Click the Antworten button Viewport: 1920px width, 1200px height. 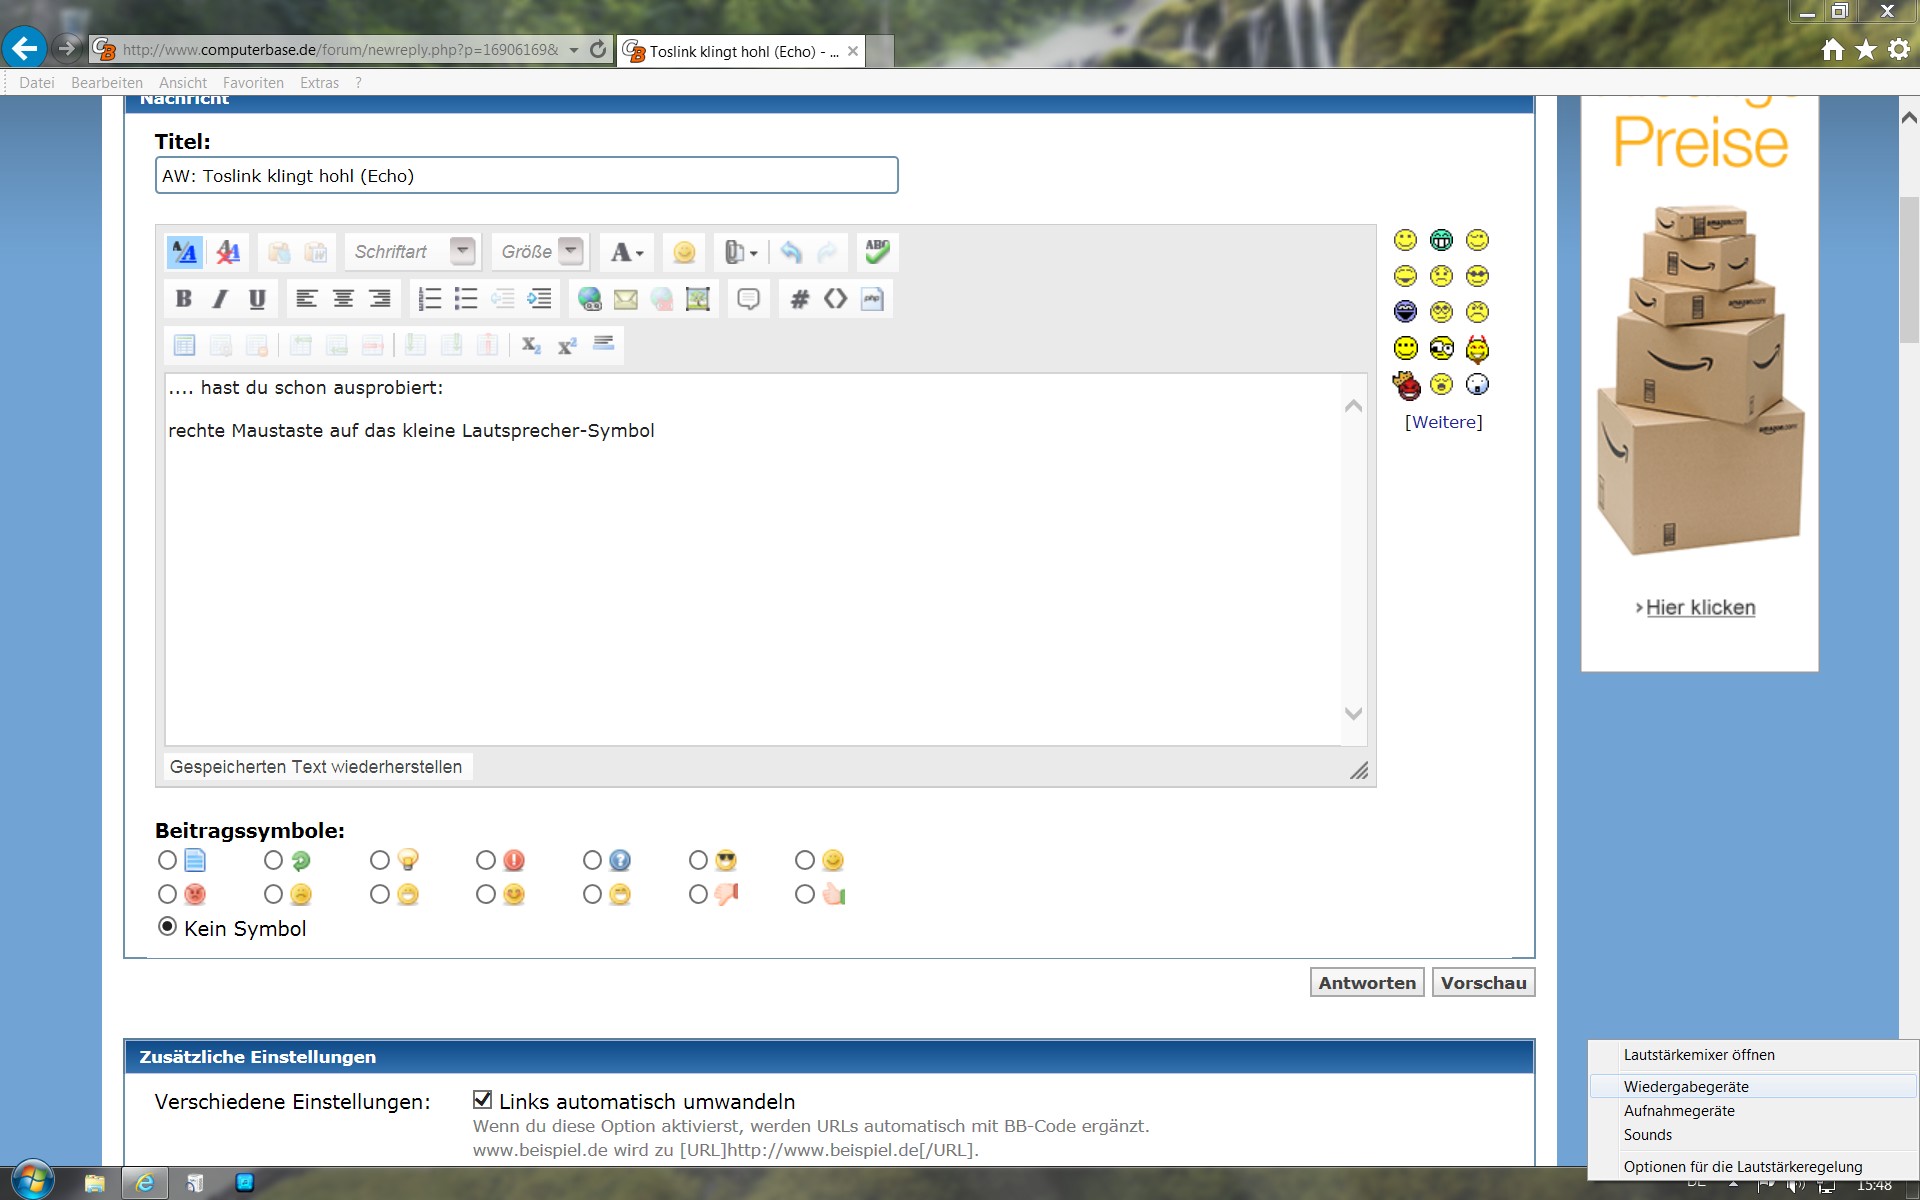(1366, 983)
